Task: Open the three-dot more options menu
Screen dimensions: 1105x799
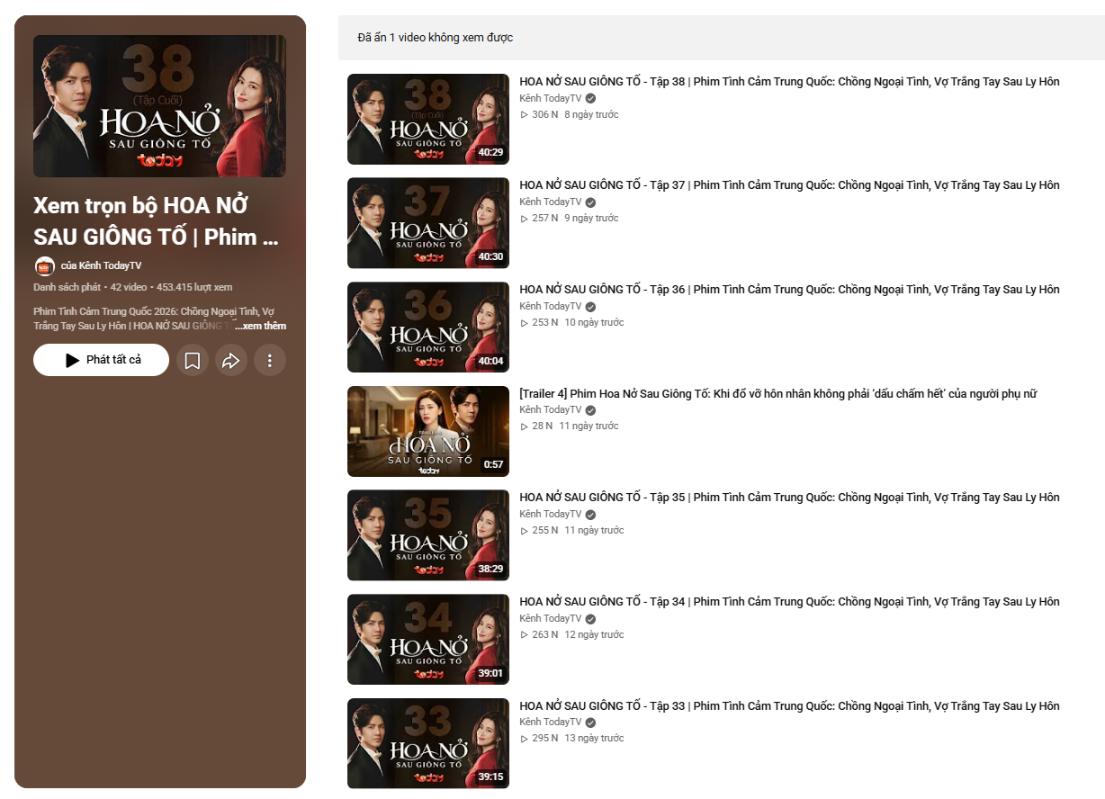Action: click(269, 360)
